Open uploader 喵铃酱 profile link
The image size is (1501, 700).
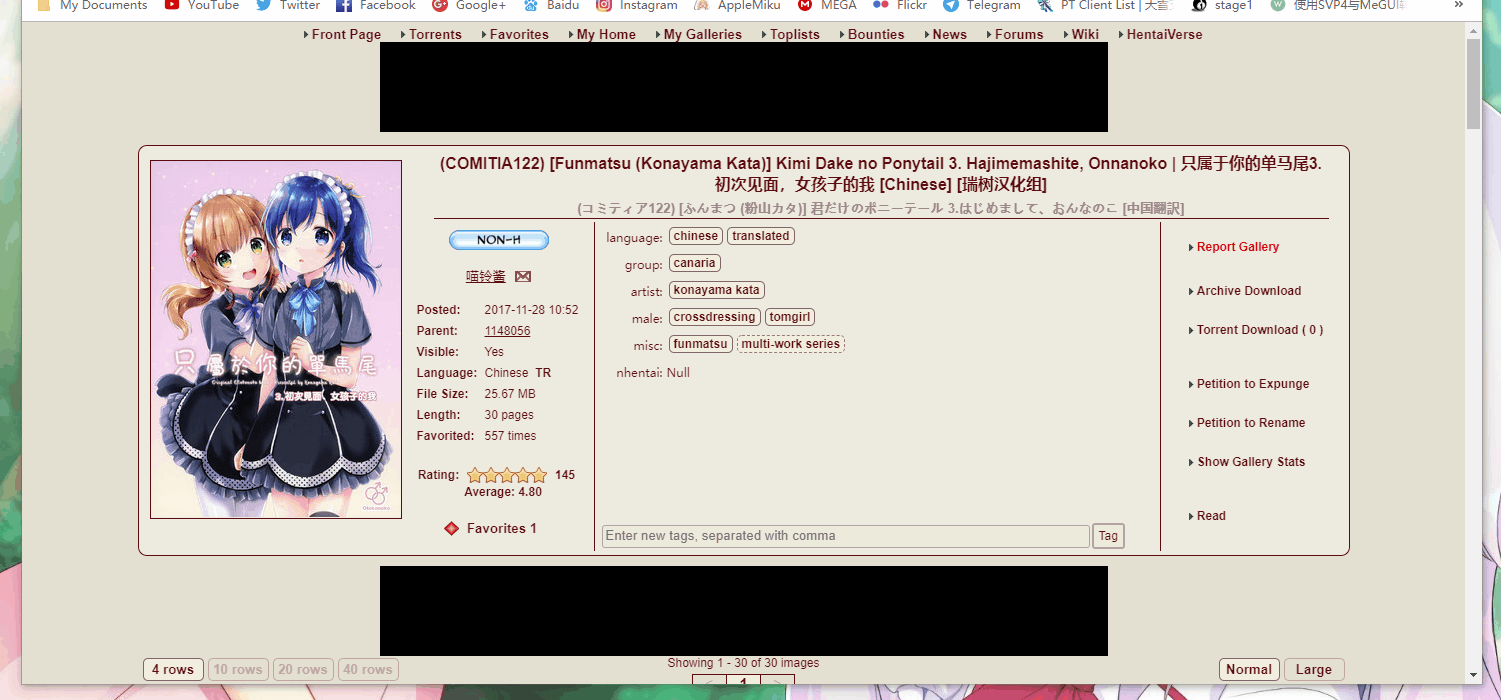coord(485,276)
